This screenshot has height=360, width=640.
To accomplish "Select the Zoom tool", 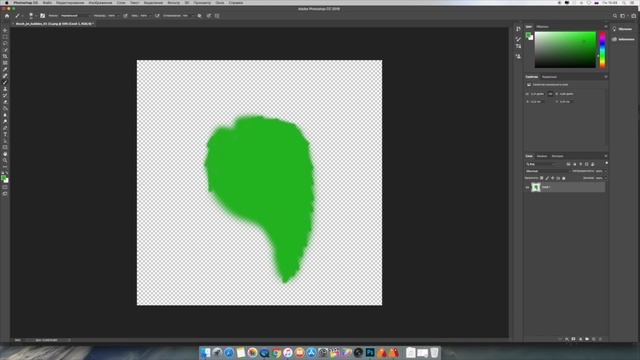I will (x=5, y=160).
